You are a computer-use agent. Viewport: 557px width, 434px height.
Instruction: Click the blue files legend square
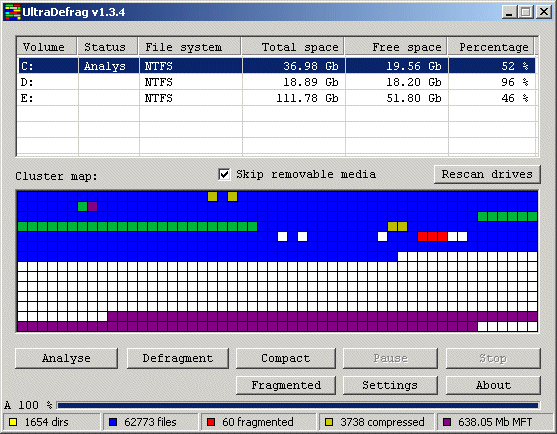[113, 422]
